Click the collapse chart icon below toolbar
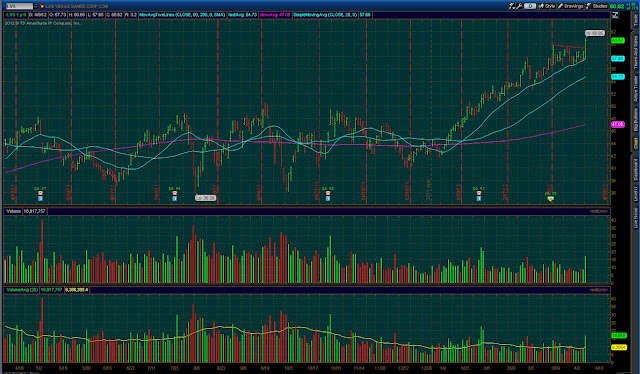This screenshot has height=374, width=640. coord(615,15)
